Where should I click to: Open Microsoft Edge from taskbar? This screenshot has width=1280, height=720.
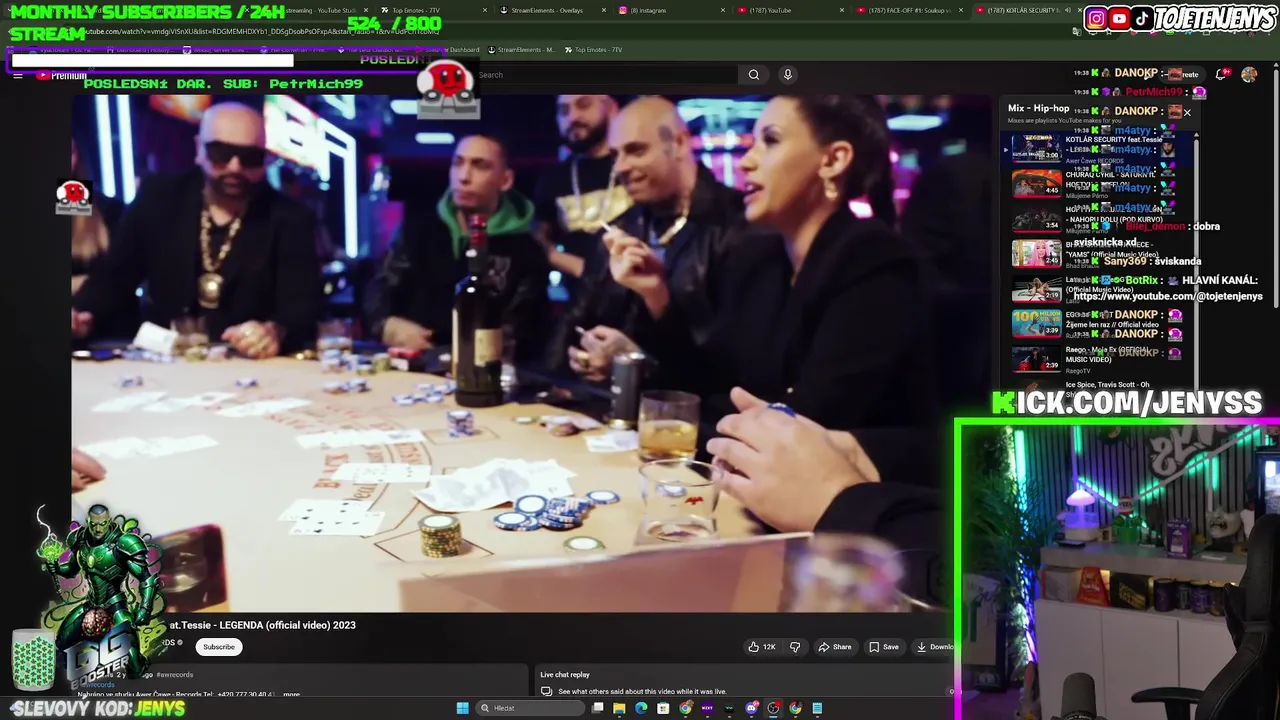coord(641,708)
